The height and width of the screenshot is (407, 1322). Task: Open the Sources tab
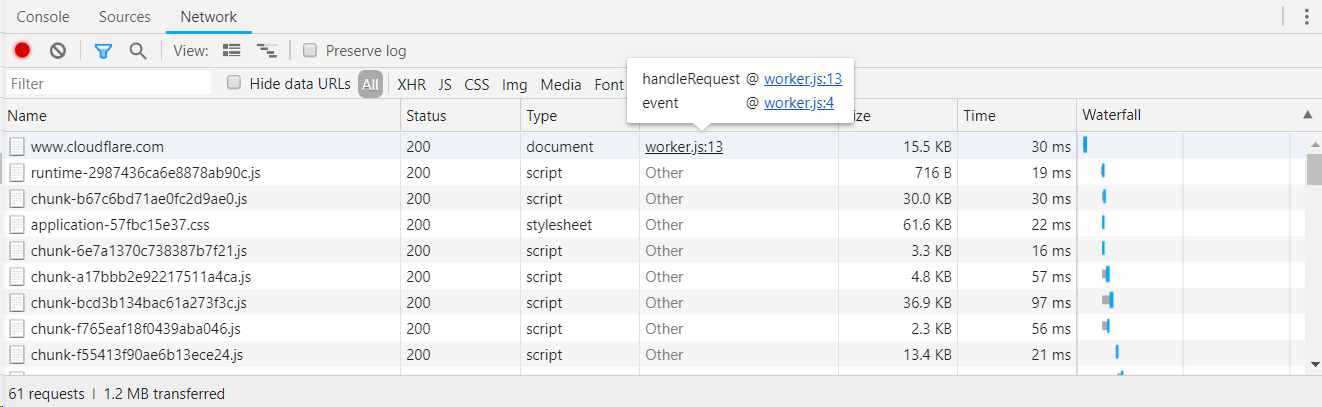(x=125, y=17)
